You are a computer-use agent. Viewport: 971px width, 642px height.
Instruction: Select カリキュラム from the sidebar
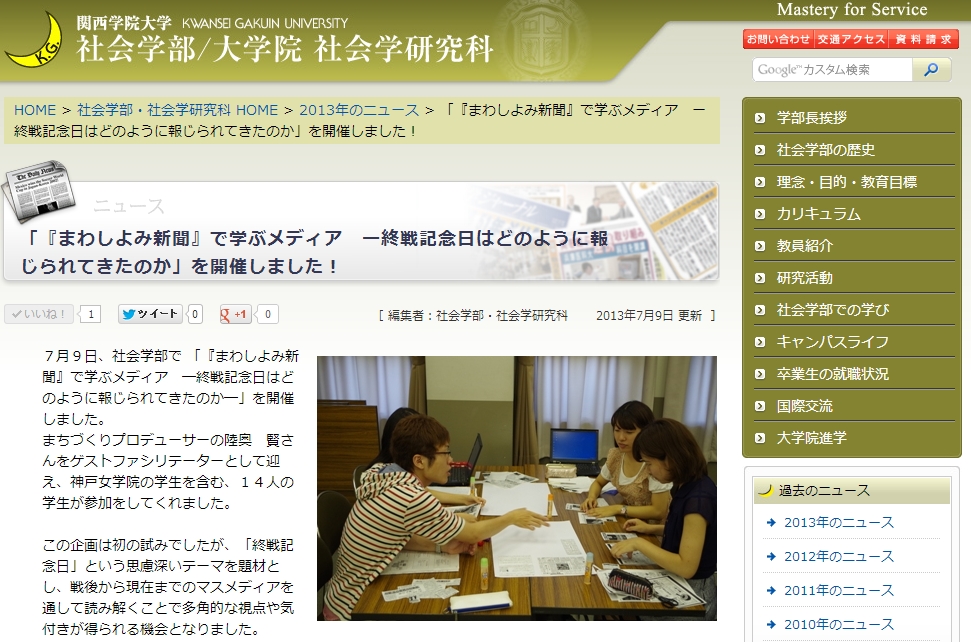coord(818,214)
